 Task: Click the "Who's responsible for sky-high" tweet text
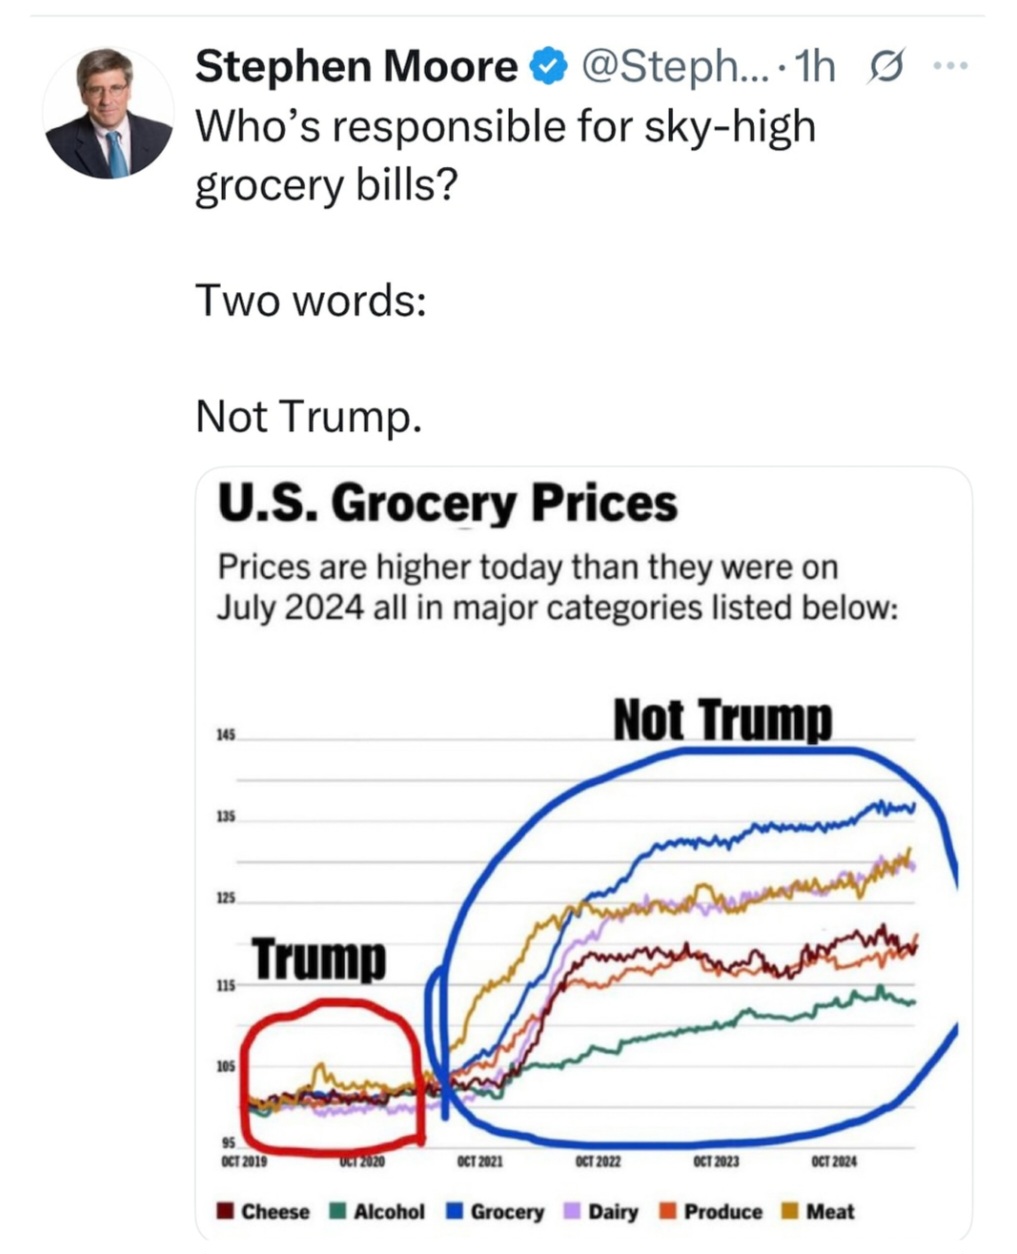(x=505, y=128)
